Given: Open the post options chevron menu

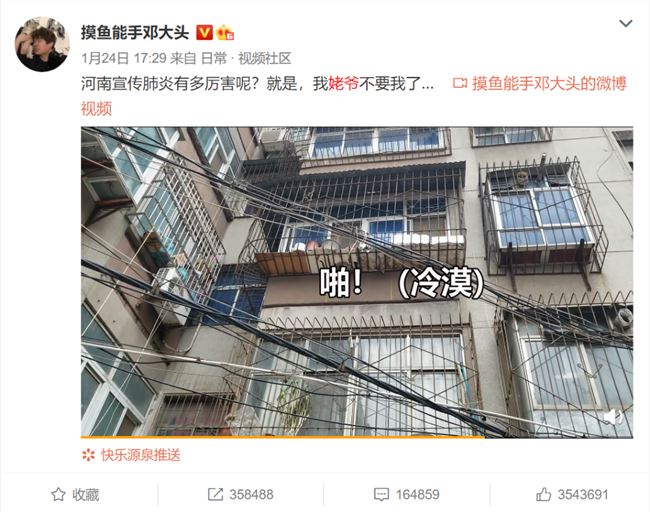Looking at the screenshot, I should [x=625, y=24].
